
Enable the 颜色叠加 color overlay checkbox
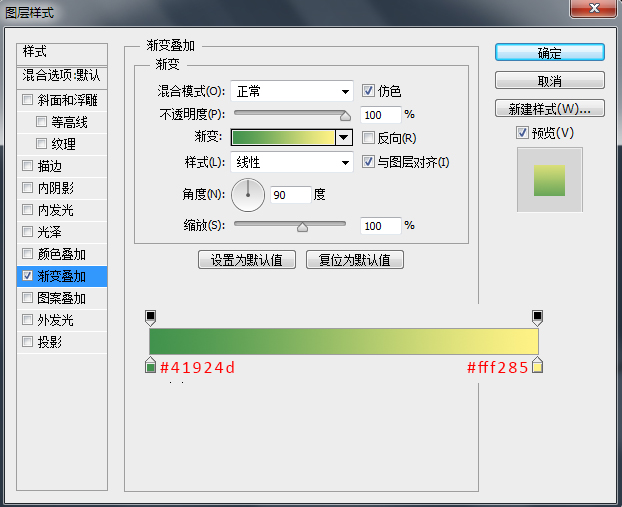click(27, 254)
